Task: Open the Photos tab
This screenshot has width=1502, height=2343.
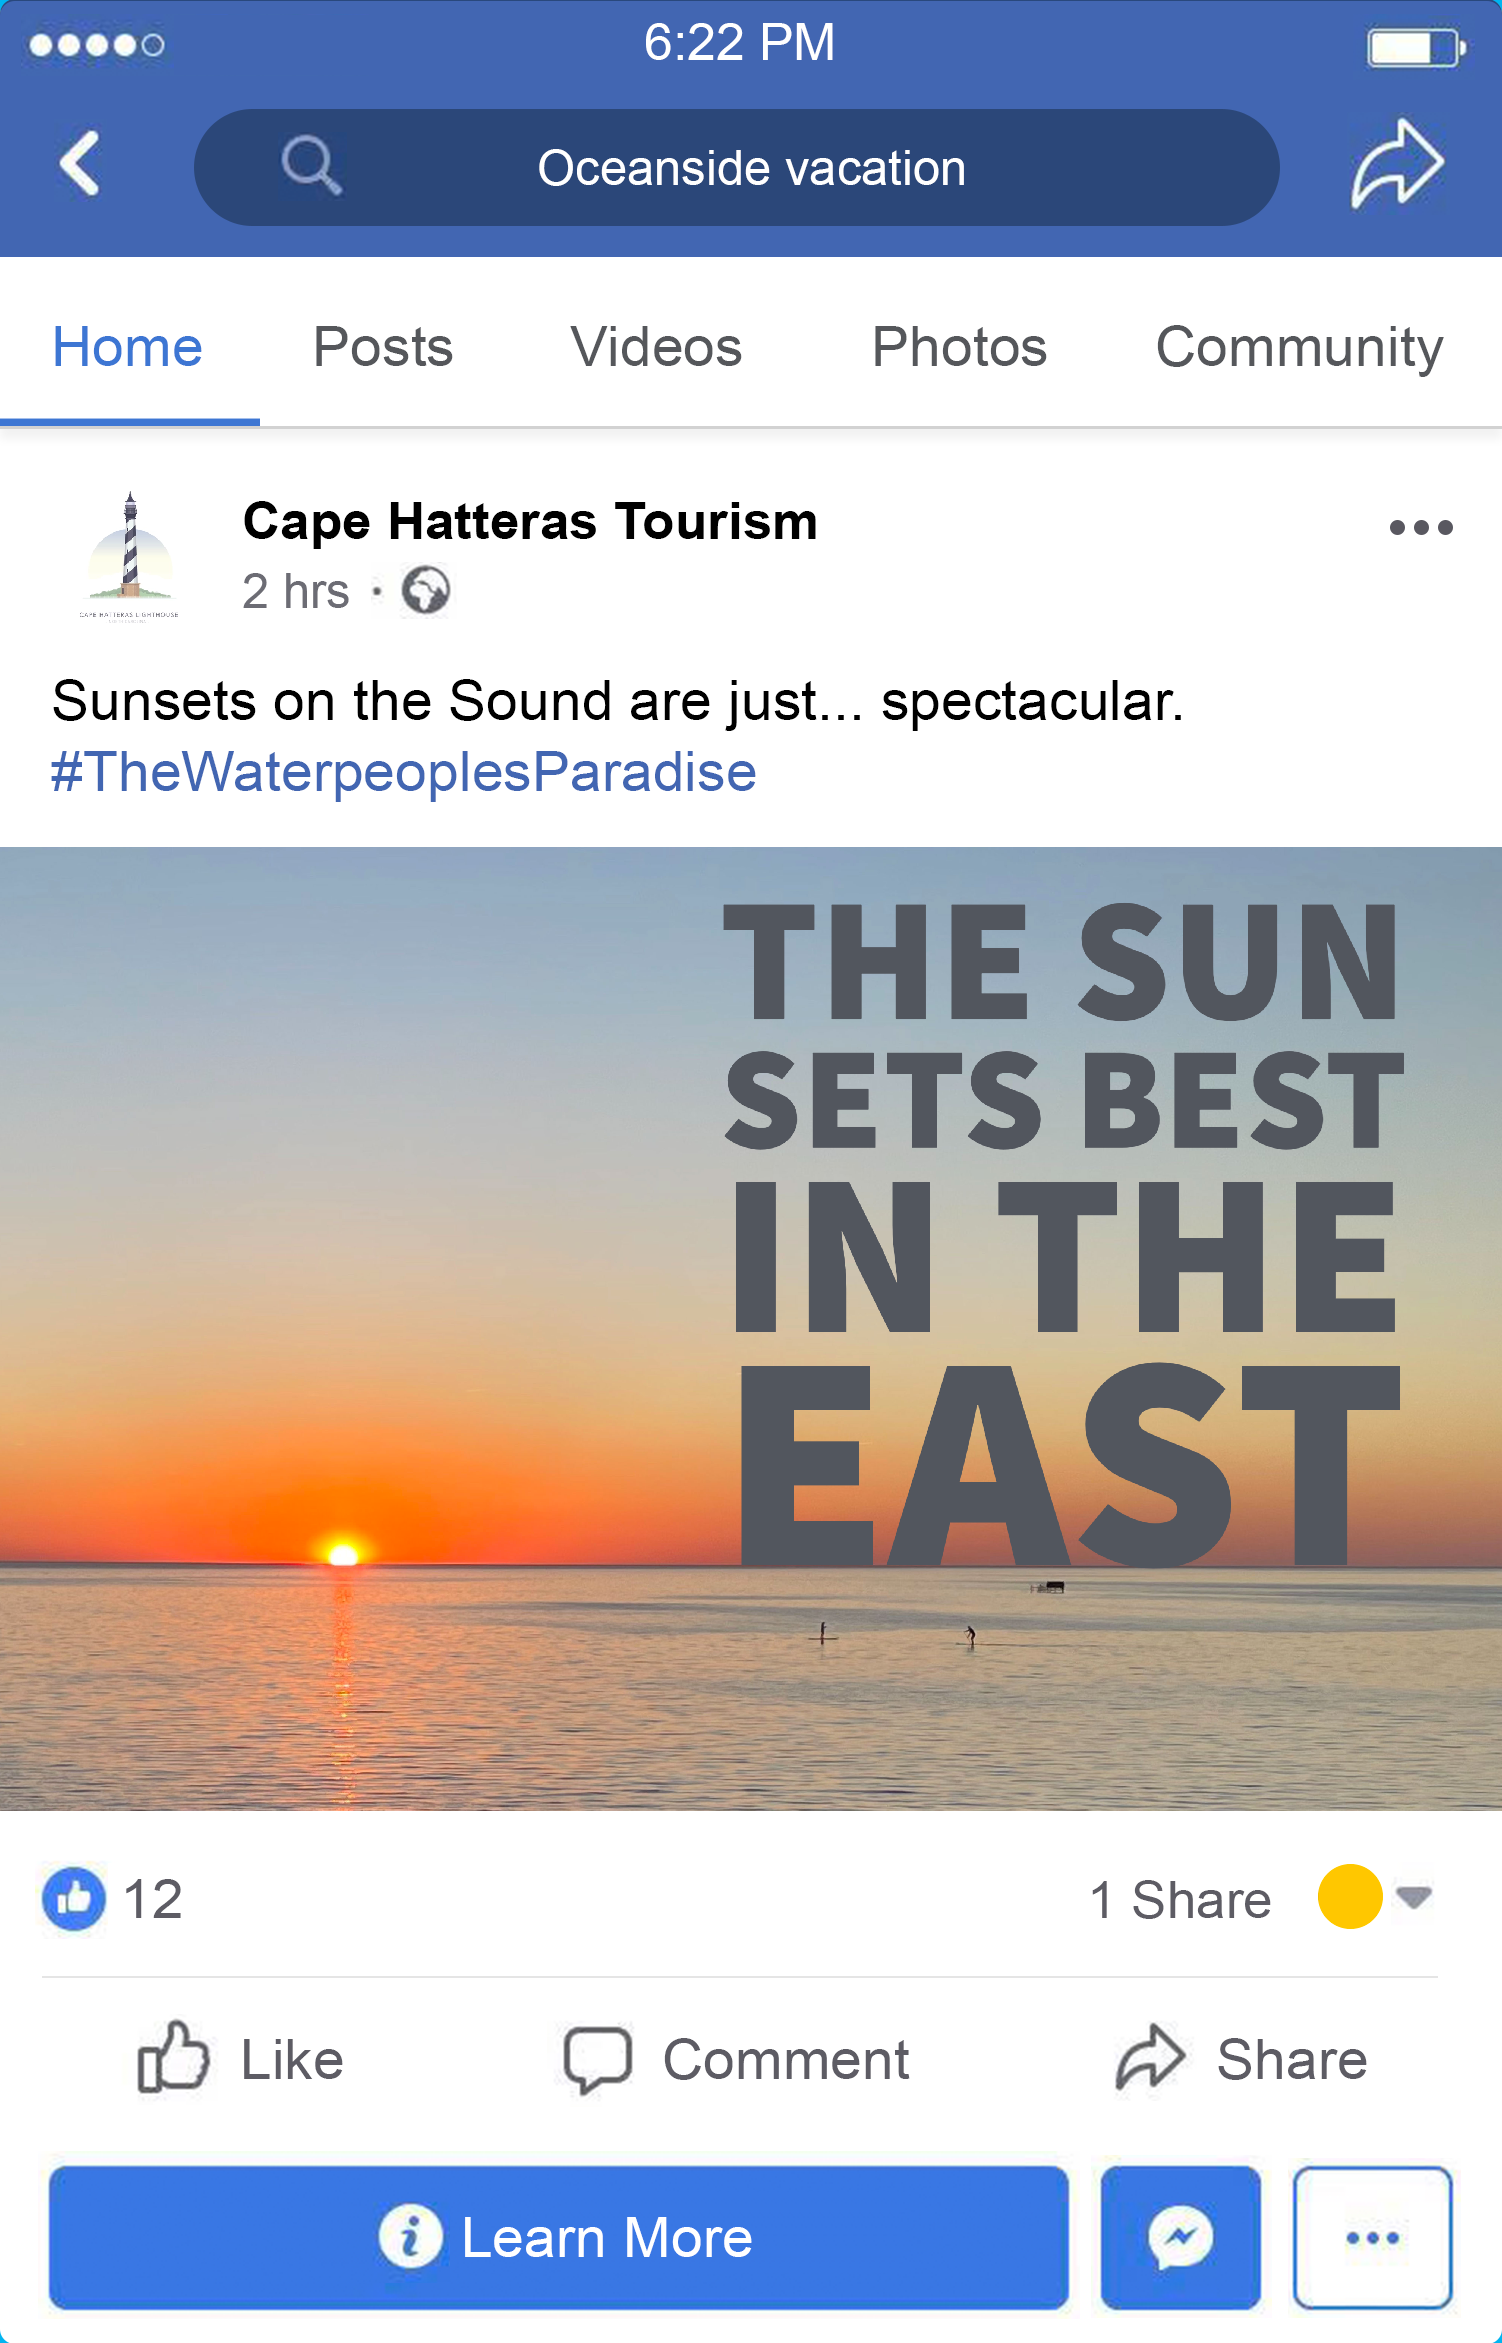Action: [959, 347]
